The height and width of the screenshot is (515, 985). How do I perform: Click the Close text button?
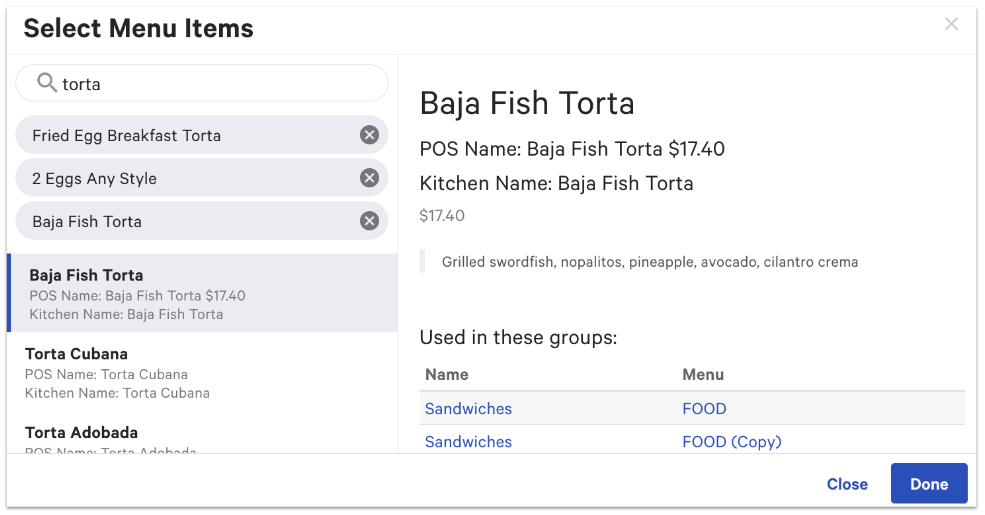[x=847, y=484]
